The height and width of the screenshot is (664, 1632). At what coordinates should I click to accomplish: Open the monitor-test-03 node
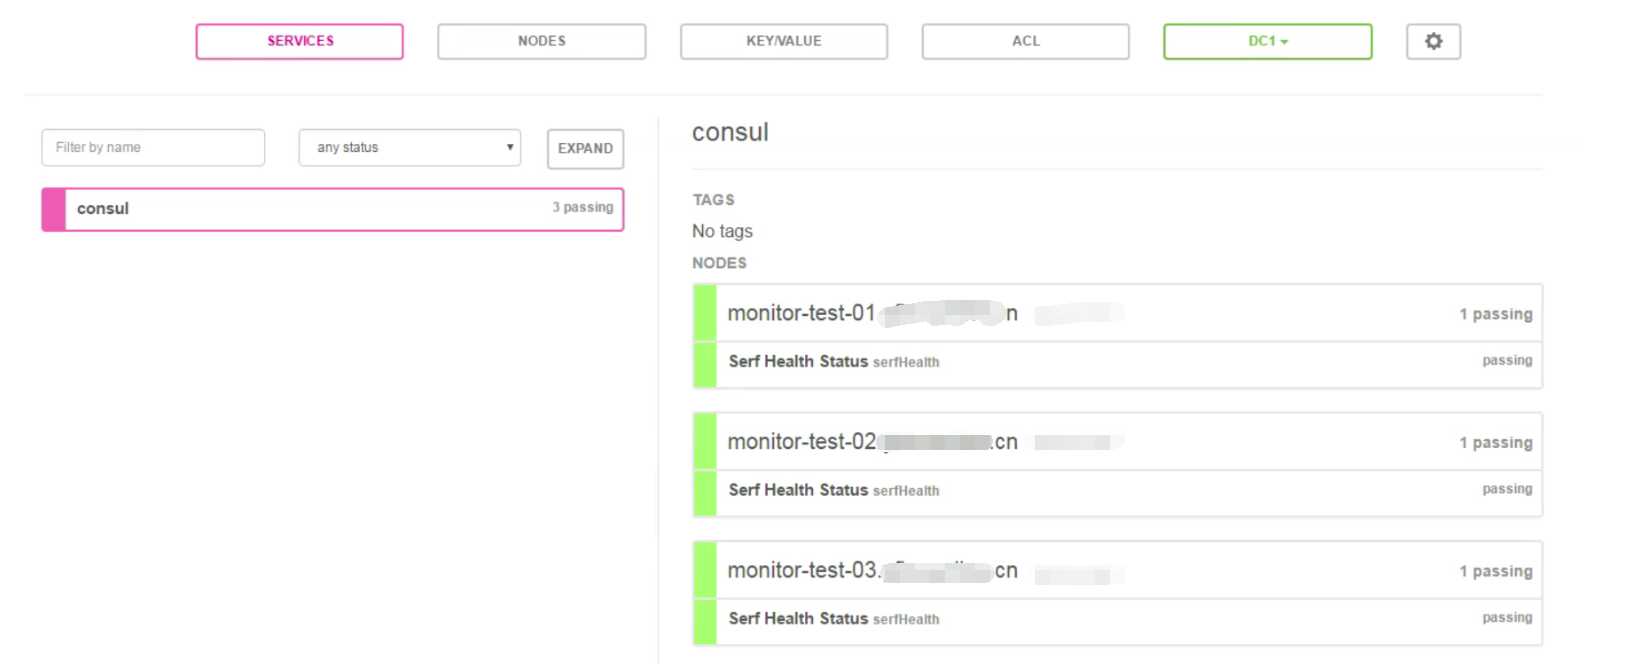click(802, 571)
